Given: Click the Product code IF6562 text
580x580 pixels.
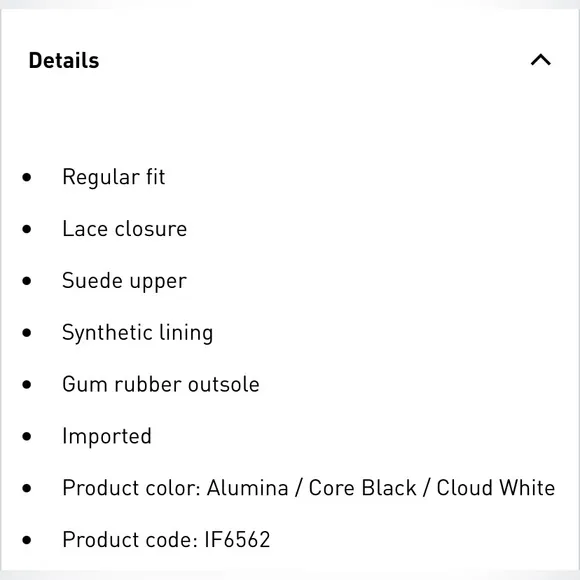Looking at the screenshot, I should tap(166, 540).
